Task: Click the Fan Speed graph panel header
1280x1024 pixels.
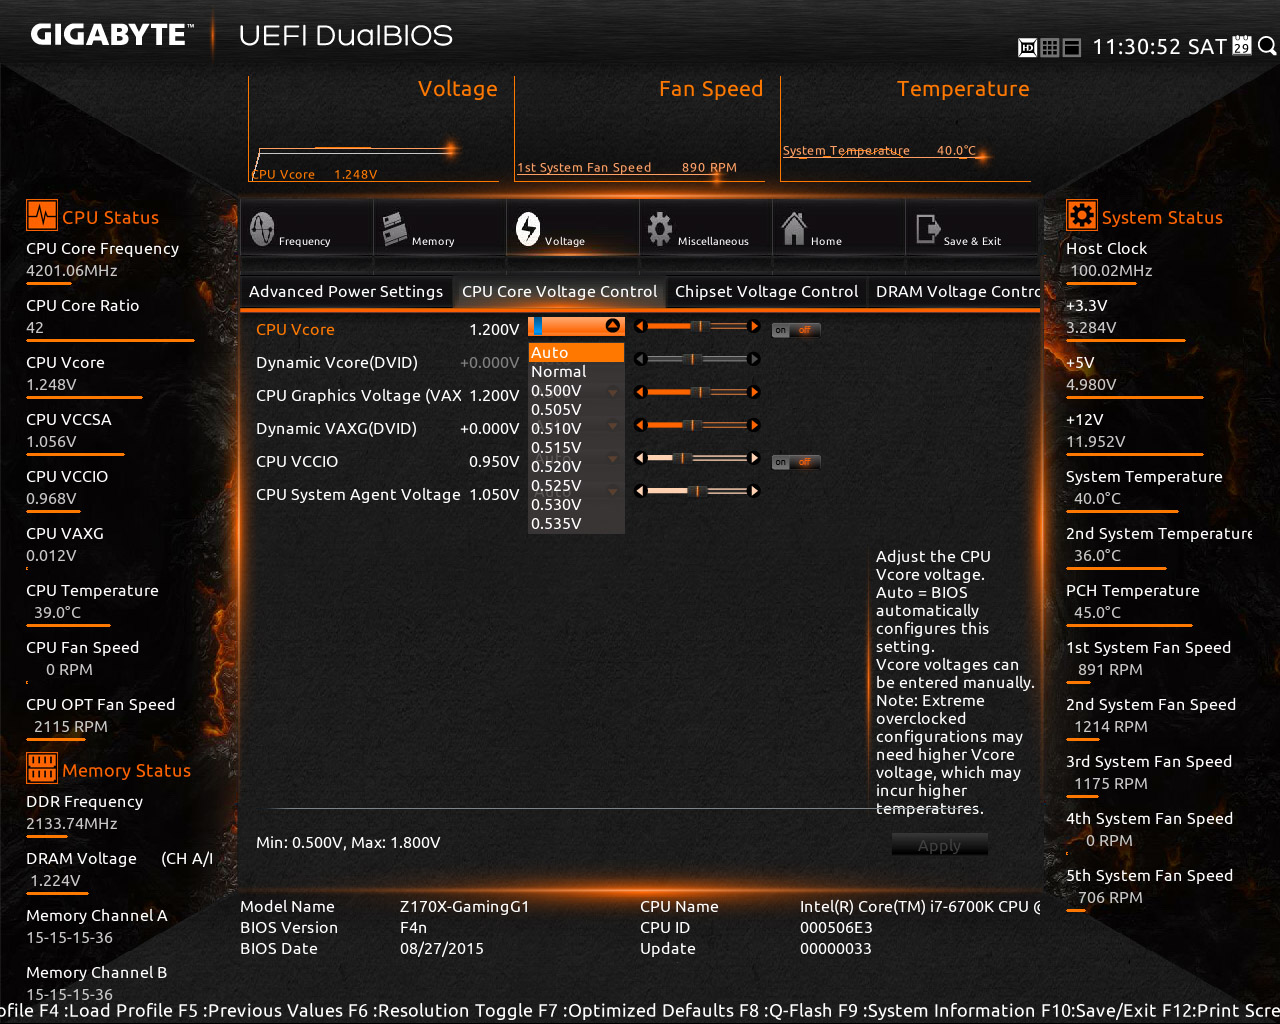Action: (x=711, y=89)
